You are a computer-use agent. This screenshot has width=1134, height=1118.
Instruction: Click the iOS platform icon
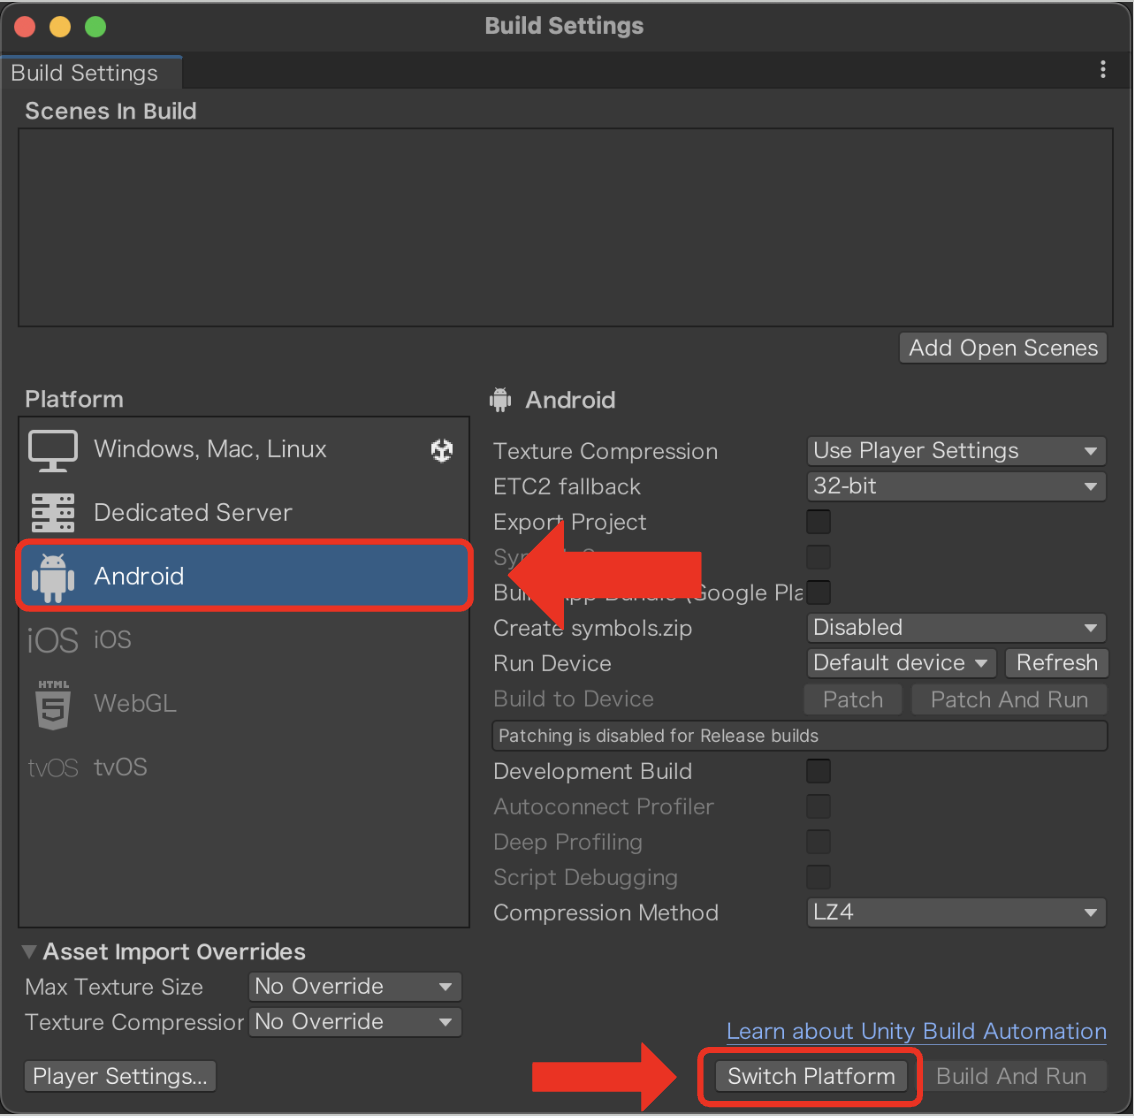click(x=52, y=641)
